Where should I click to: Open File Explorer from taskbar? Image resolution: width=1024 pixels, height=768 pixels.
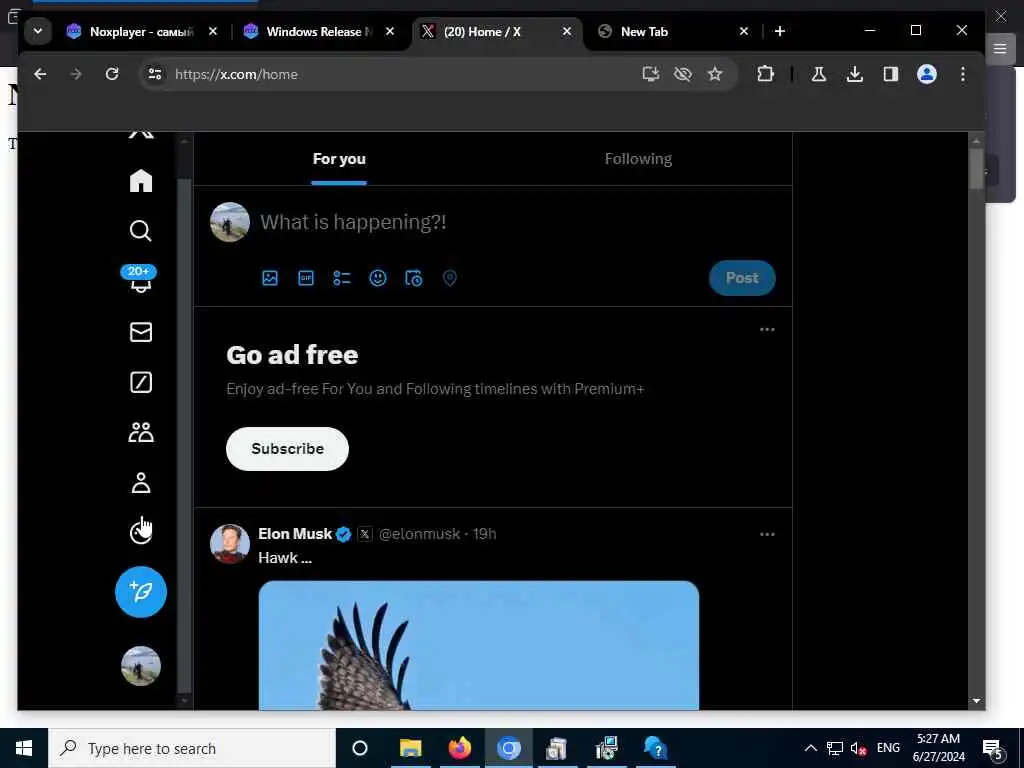pos(411,748)
